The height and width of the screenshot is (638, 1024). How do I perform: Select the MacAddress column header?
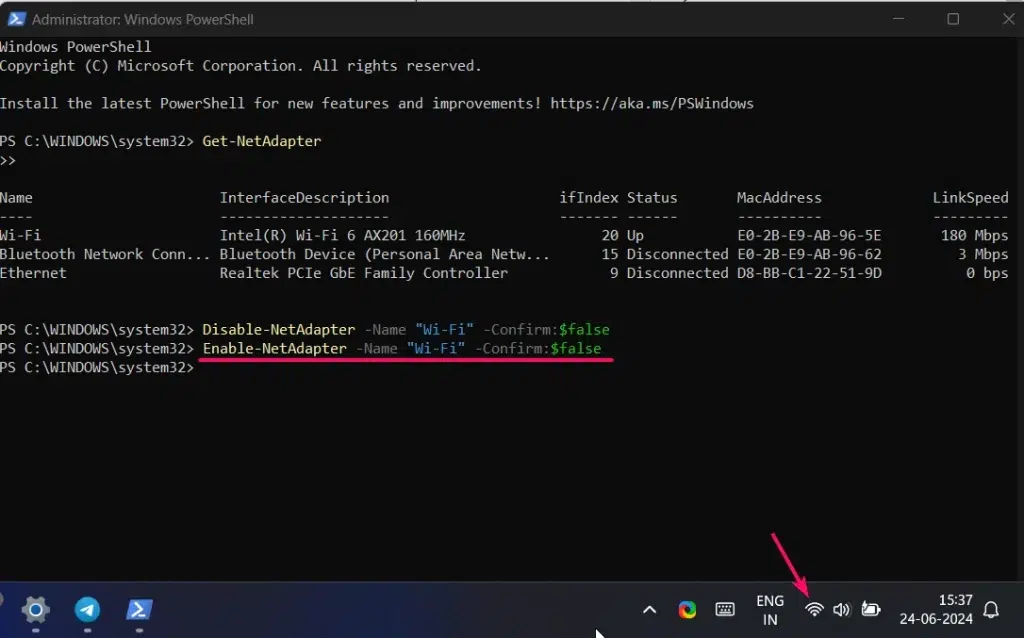coord(779,197)
